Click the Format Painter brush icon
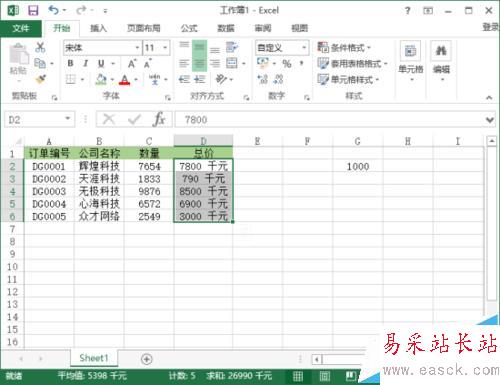 40,79
